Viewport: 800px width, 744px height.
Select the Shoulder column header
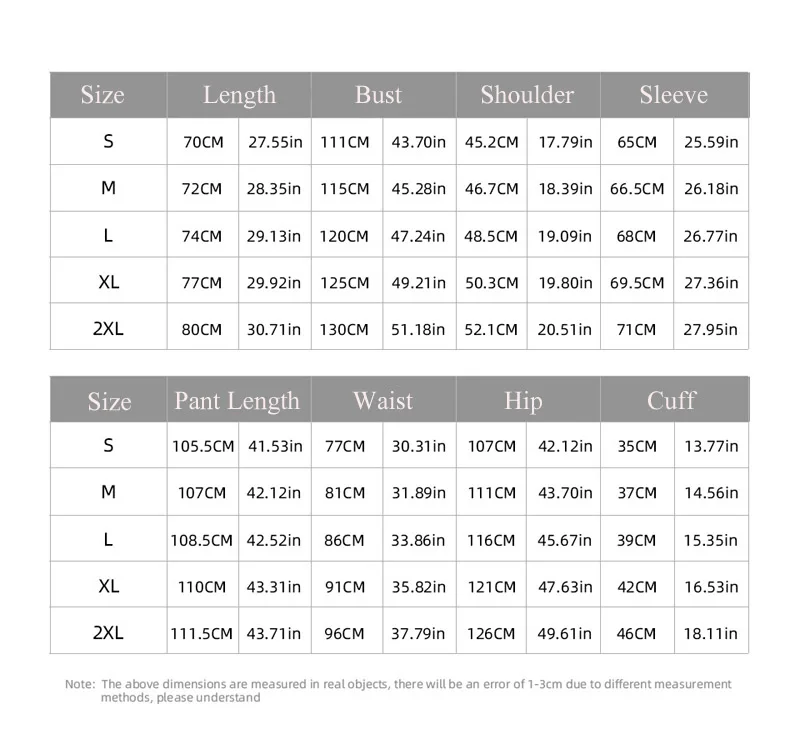[527, 95]
